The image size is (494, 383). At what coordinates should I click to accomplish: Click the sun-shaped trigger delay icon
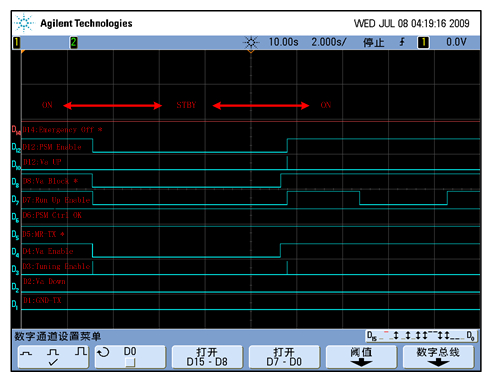(x=251, y=43)
